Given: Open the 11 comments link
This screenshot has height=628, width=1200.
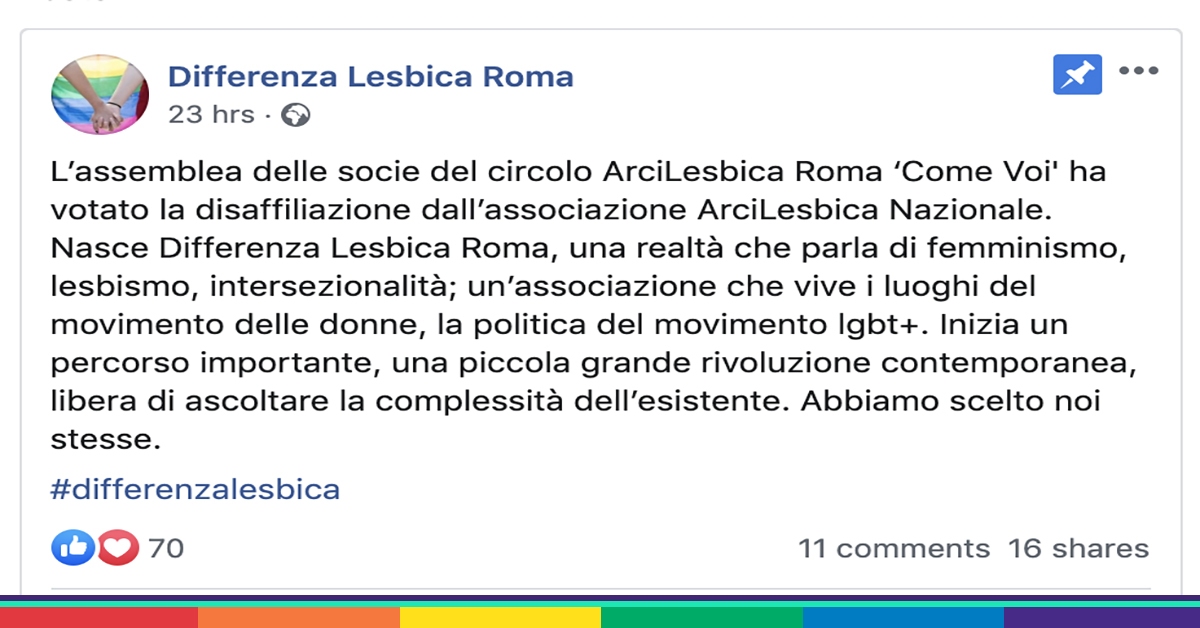Looking at the screenshot, I should click(894, 549).
